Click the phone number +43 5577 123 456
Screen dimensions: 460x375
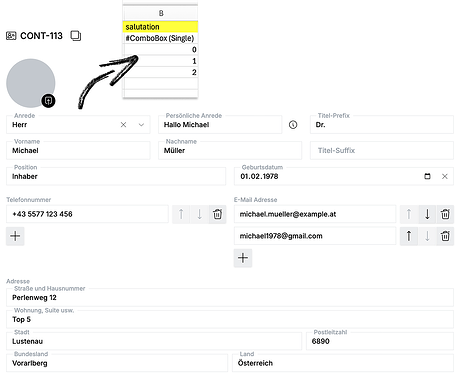coord(87,214)
